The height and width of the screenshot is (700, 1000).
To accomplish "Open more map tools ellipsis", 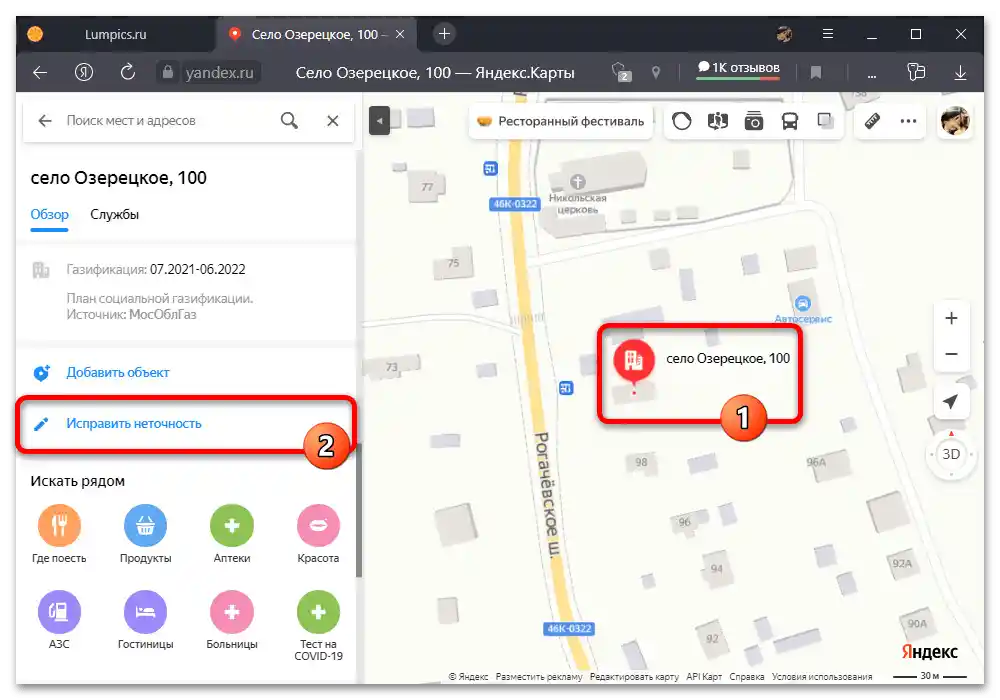I will [x=908, y=121].
